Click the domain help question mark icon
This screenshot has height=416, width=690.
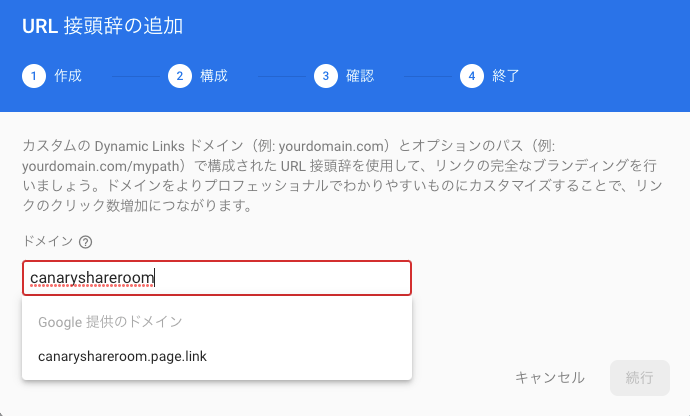(85, 242)
